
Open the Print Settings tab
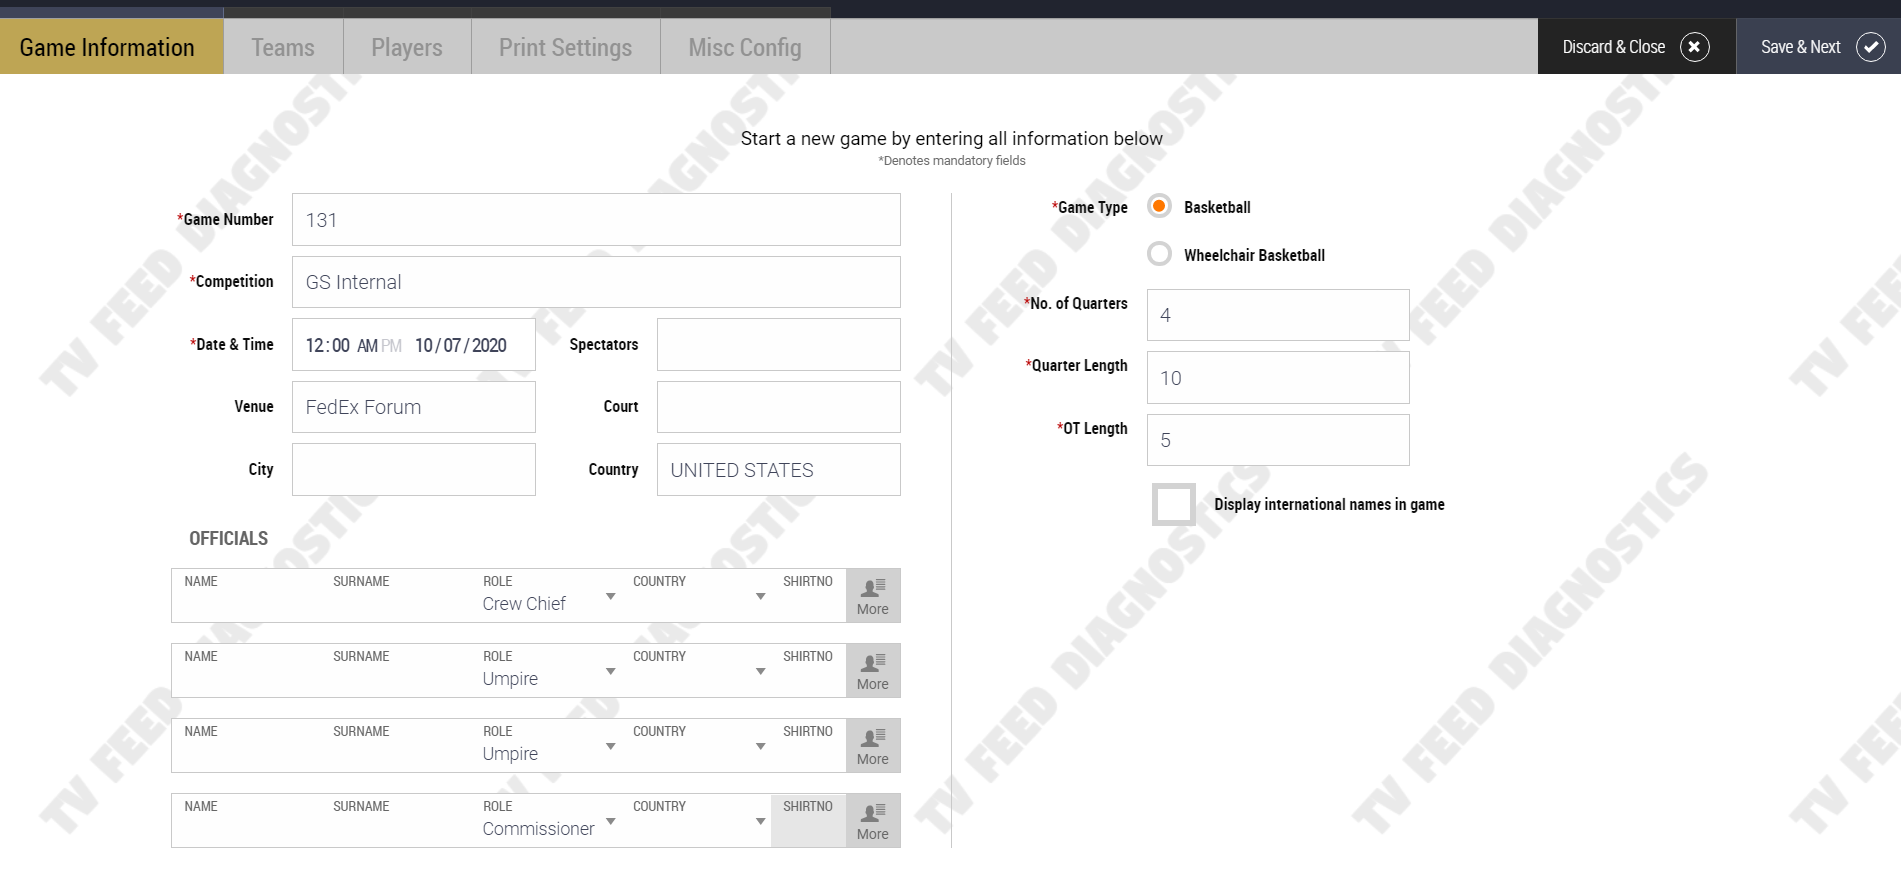565,47
